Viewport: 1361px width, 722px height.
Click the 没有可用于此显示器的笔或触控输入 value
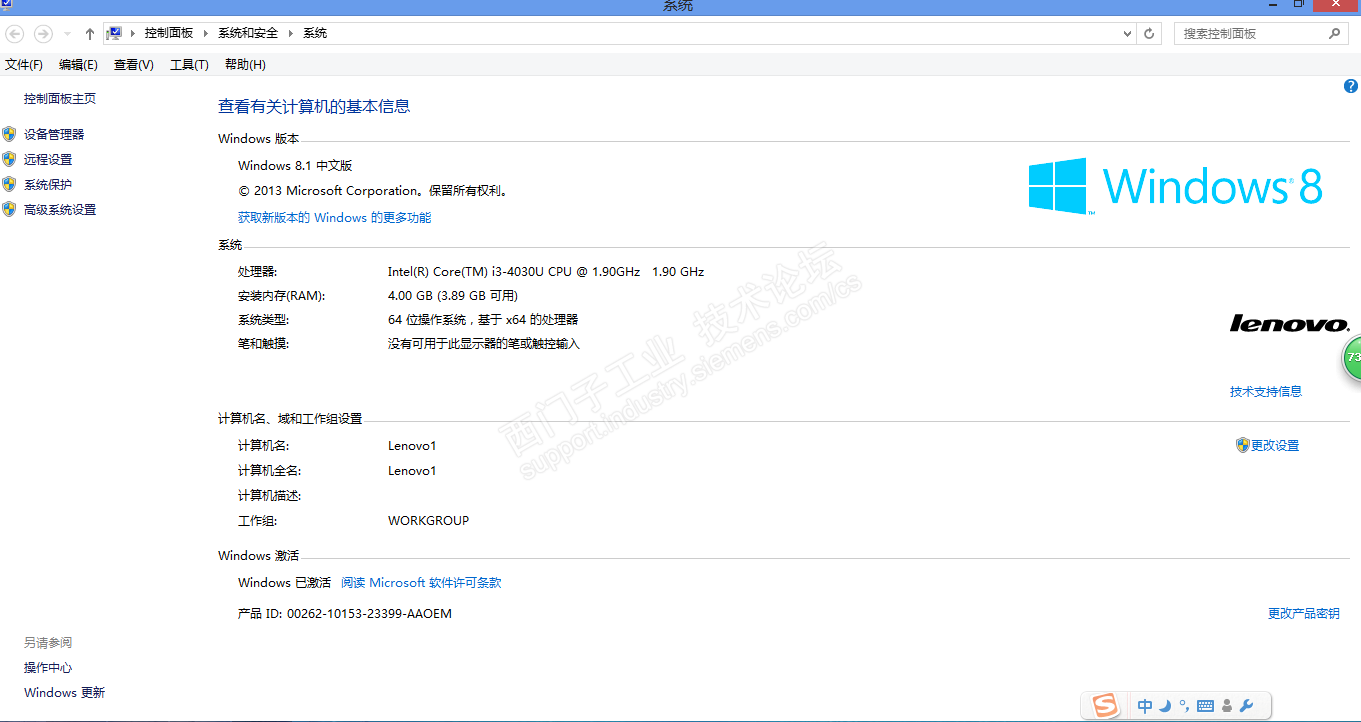click(x=484, y=343)
